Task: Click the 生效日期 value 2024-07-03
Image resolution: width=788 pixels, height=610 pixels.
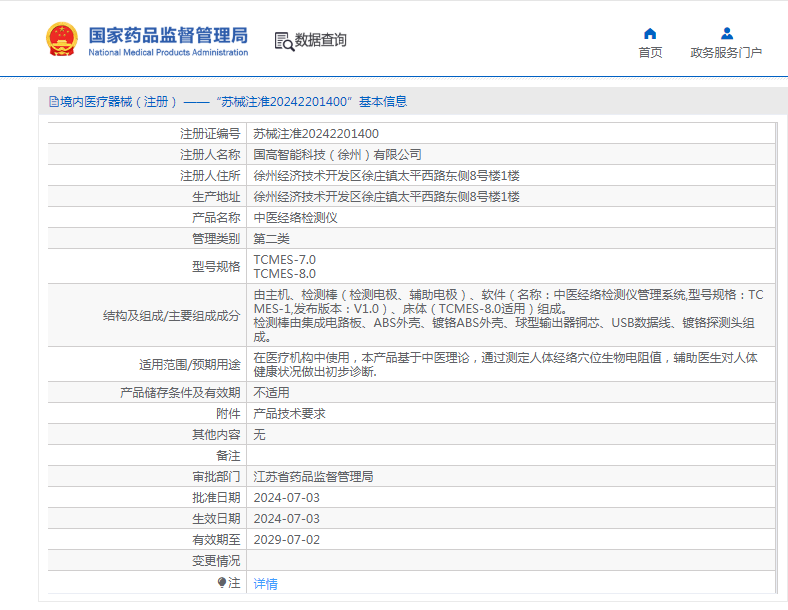Action: click(x=286, y=519)
